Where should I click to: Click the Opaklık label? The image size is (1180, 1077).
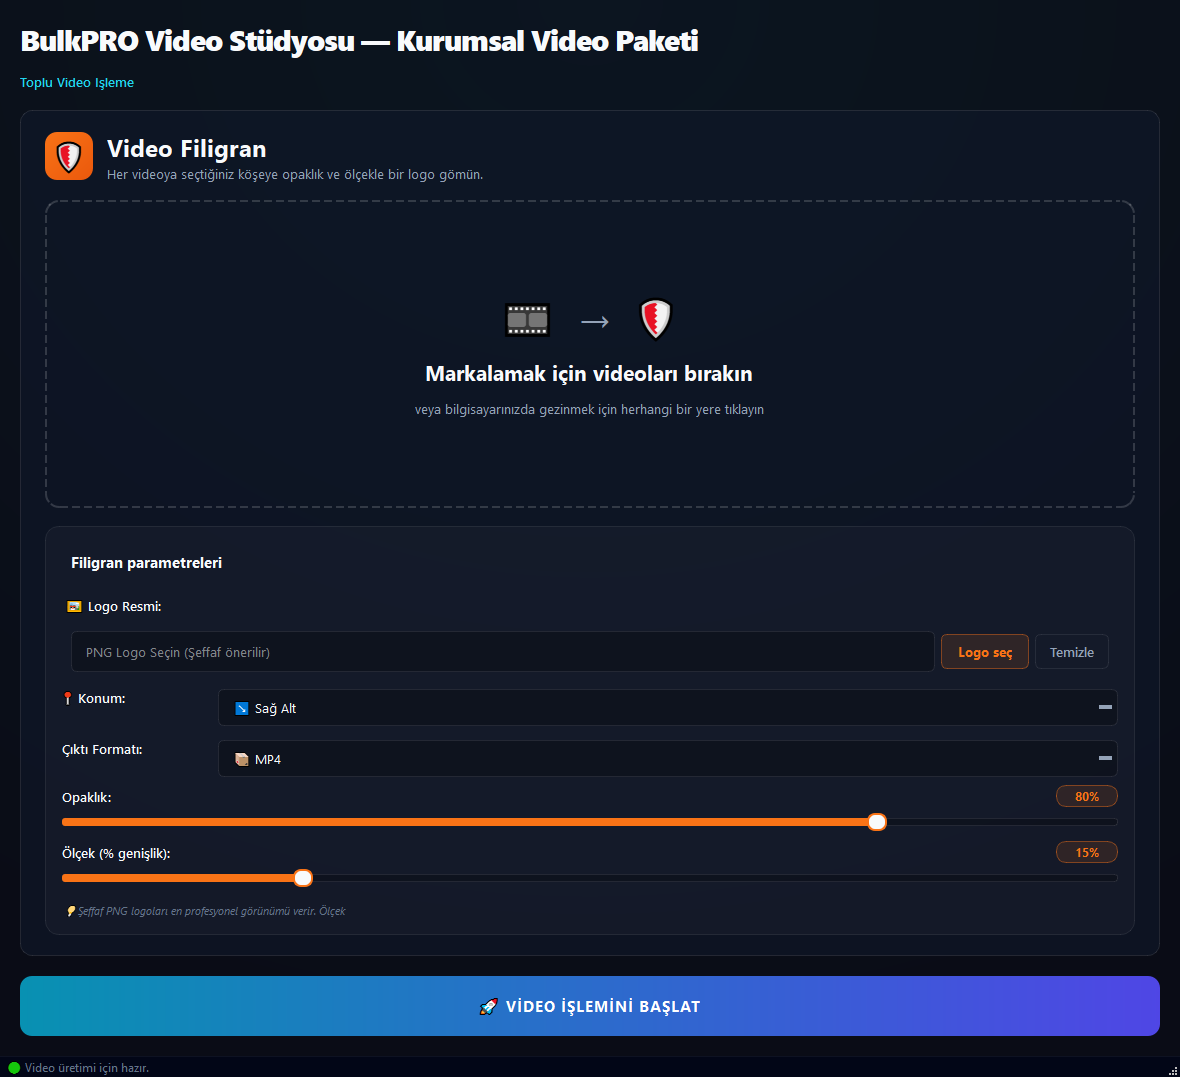[x=87, y=797]
